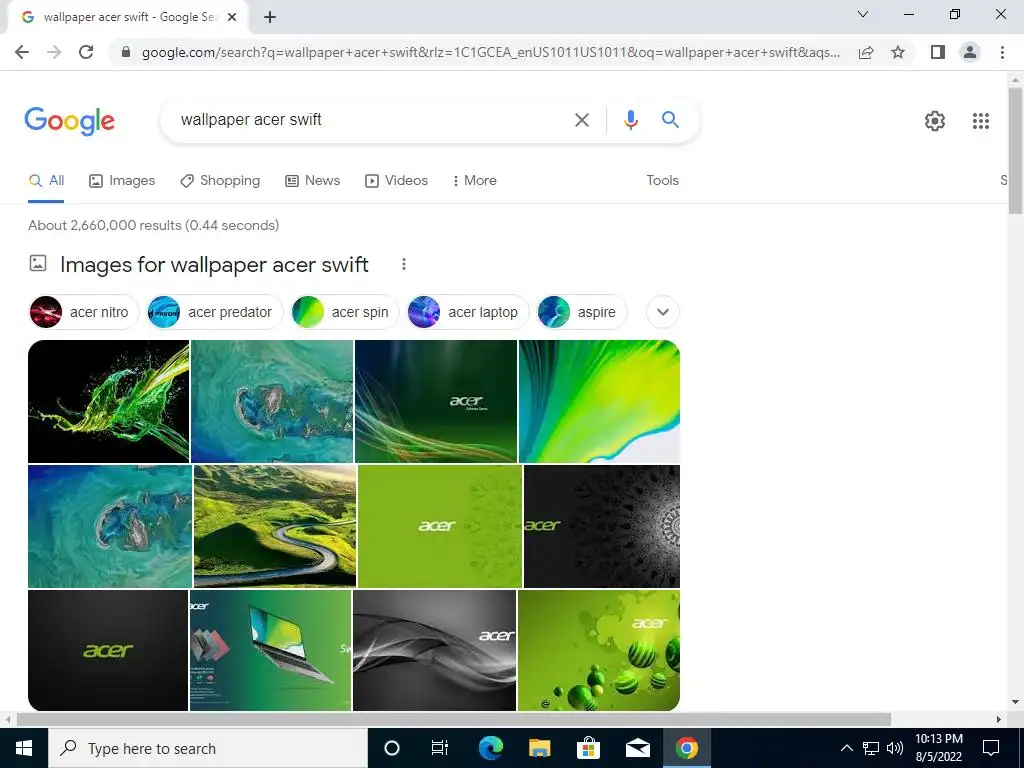Open the tab search chevron
1024x768 pixels.
pos(863,14)
